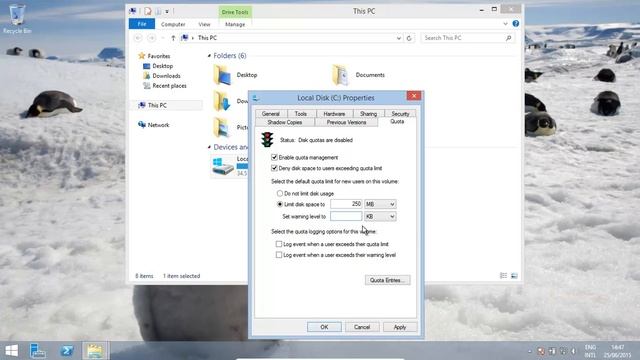640x360 pixels.
Task: Open the General tab in Properties
Action: pos(271,114)
